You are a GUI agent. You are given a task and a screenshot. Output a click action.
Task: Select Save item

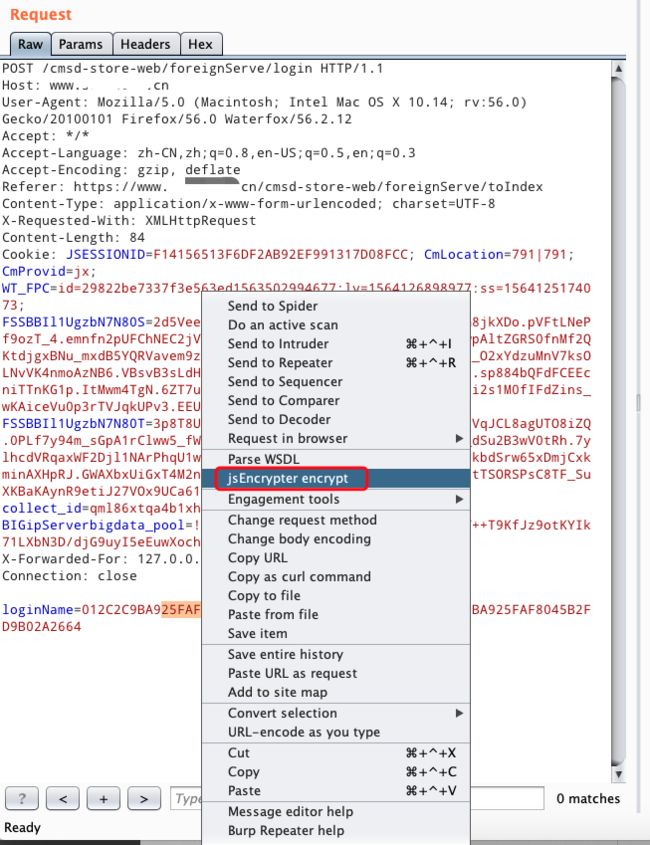[x=336, y=633]
